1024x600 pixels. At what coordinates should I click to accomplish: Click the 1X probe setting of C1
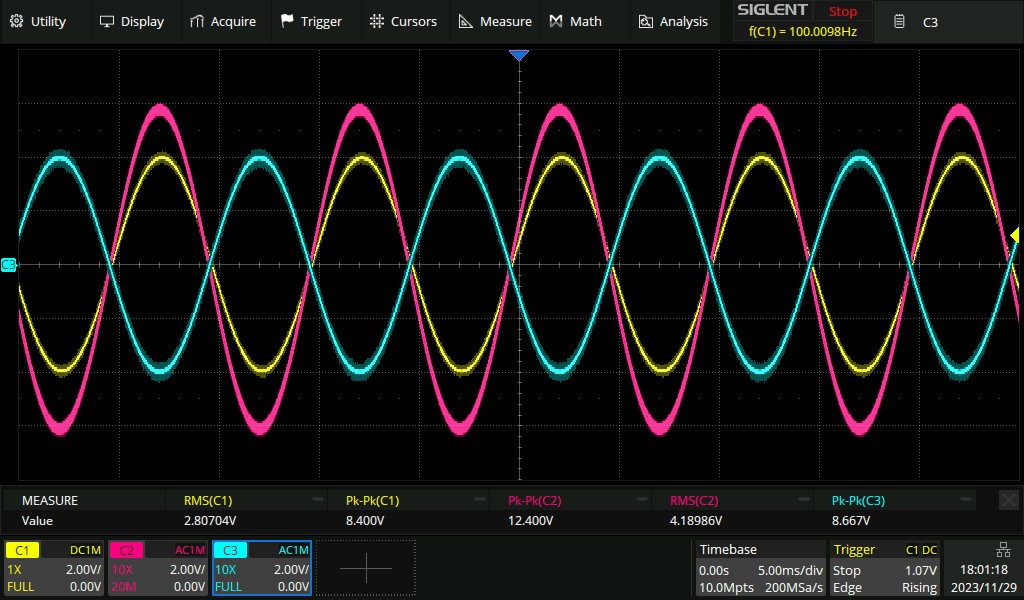14,570
